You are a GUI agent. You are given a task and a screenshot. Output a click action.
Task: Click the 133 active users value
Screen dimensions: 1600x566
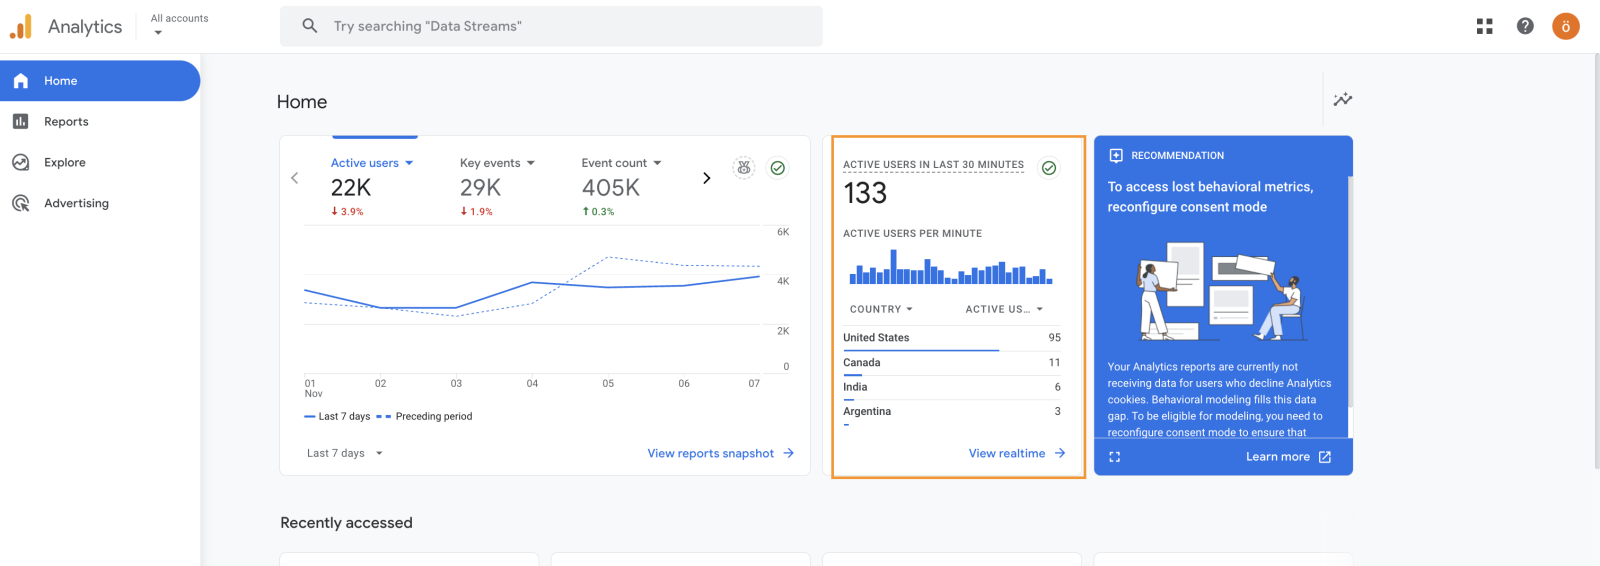pyautogui.click(x=865, y=193)
